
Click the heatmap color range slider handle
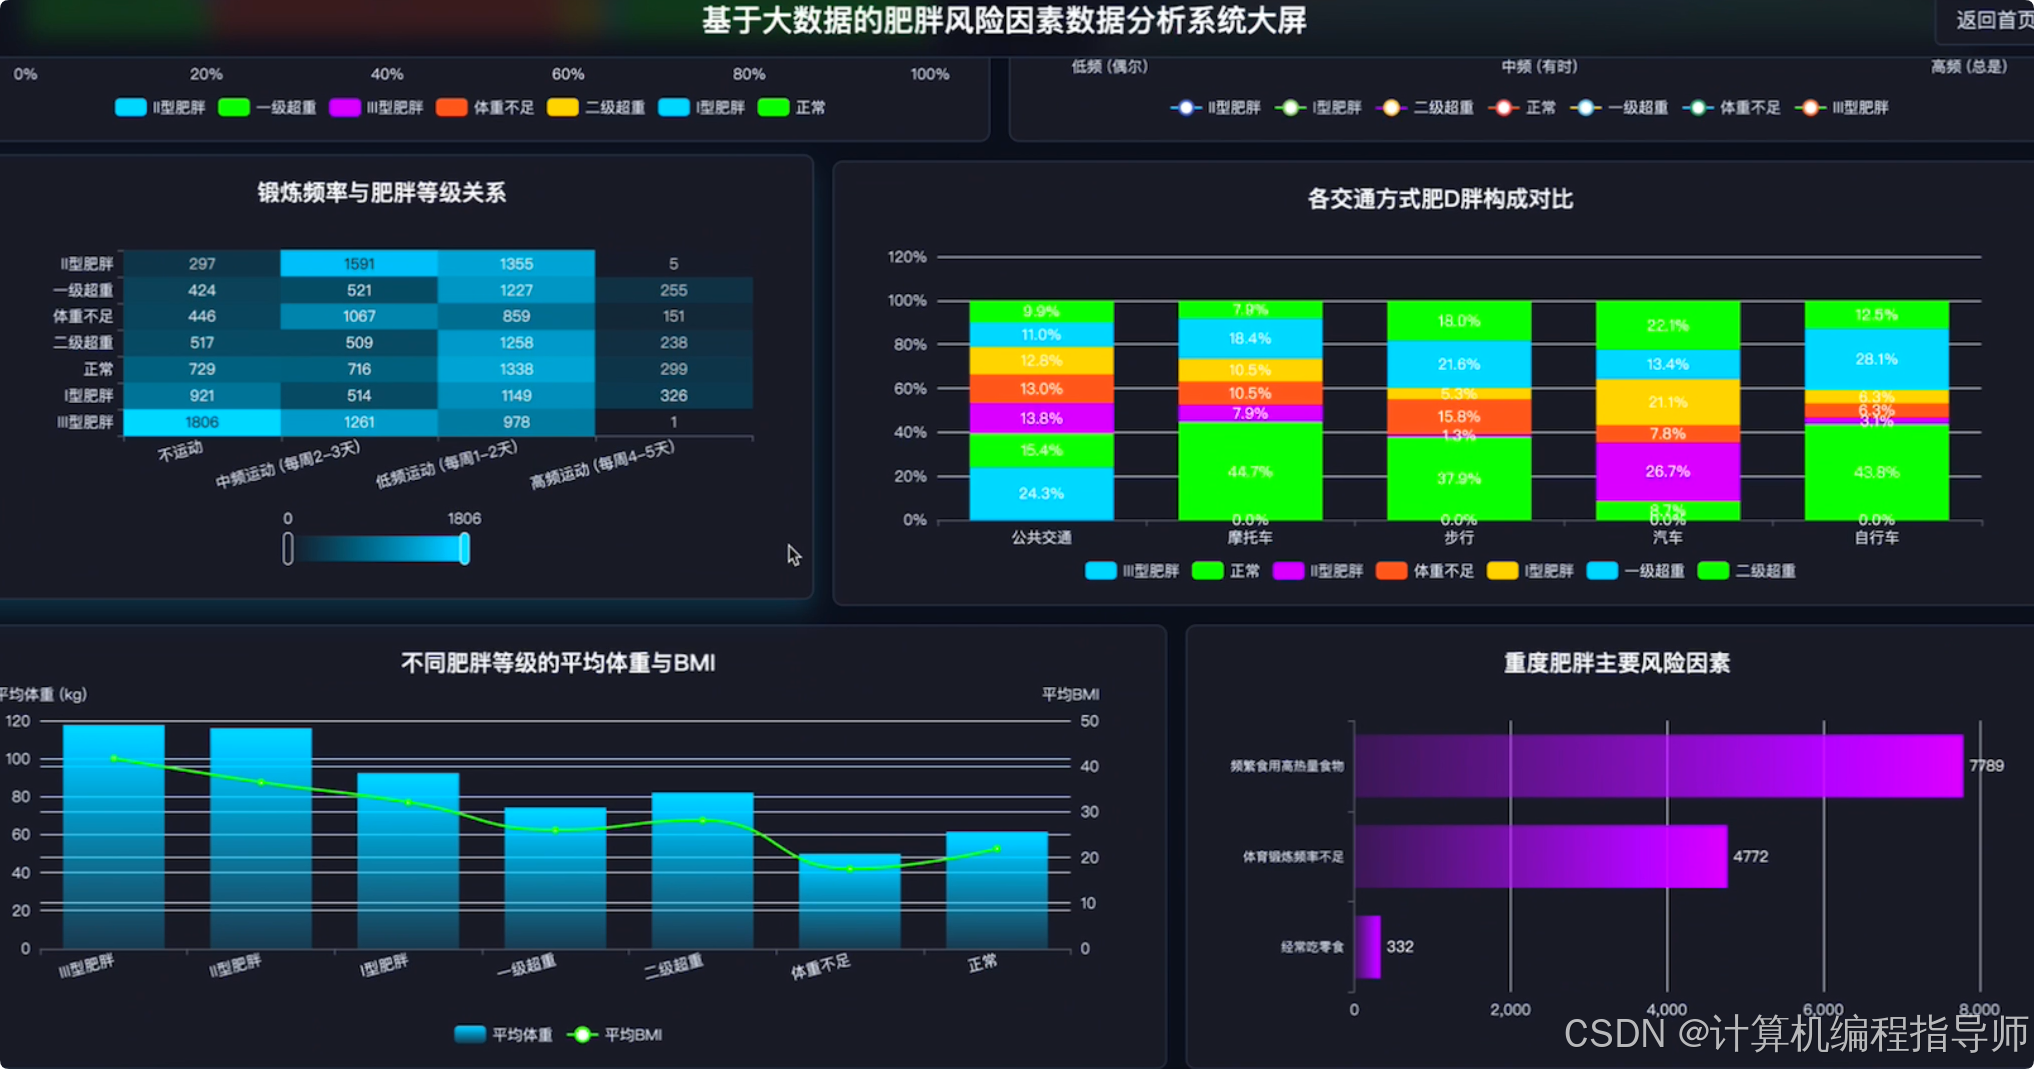click(x=463, y=549)
